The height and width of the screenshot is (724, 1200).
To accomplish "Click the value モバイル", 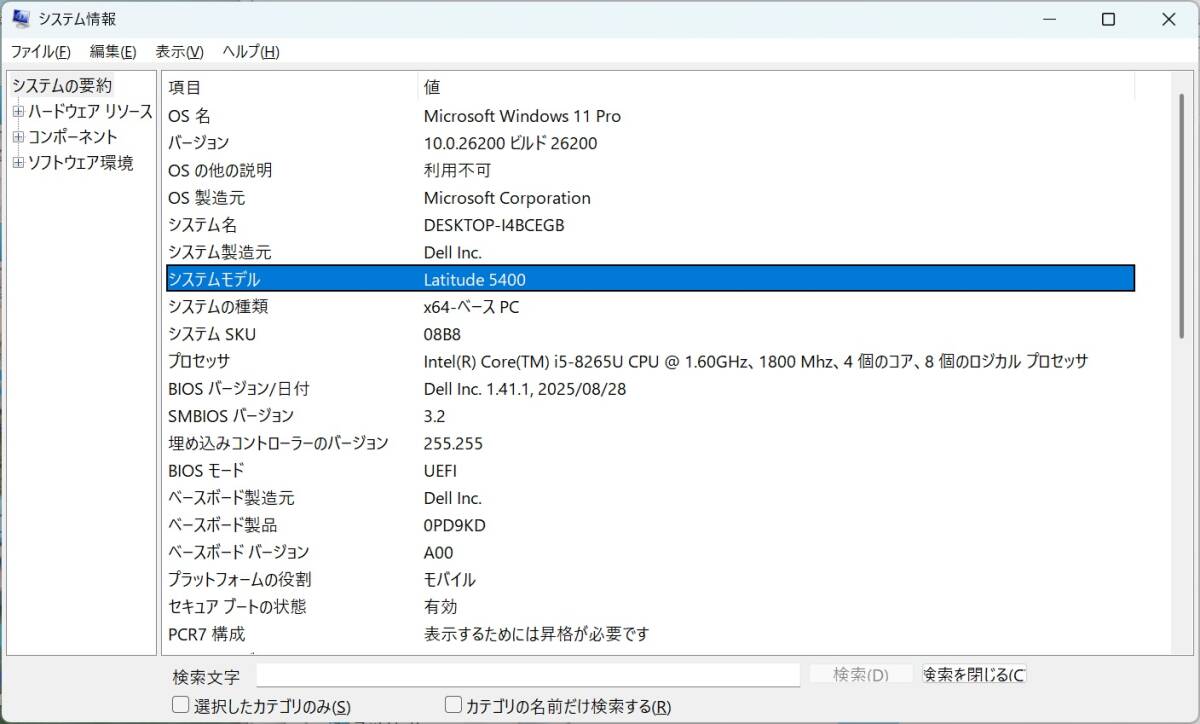I will click(450, 580).
